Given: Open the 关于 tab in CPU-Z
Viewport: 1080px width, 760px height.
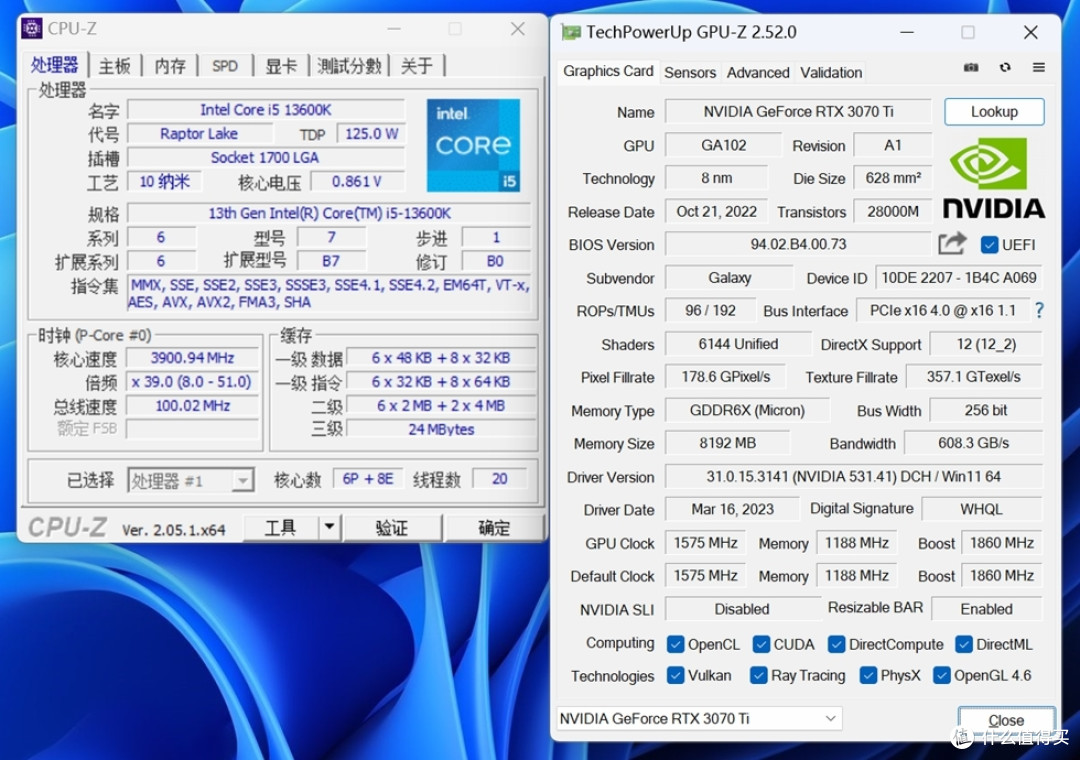Looking at the screenshot, I should (x=417, y=66).
